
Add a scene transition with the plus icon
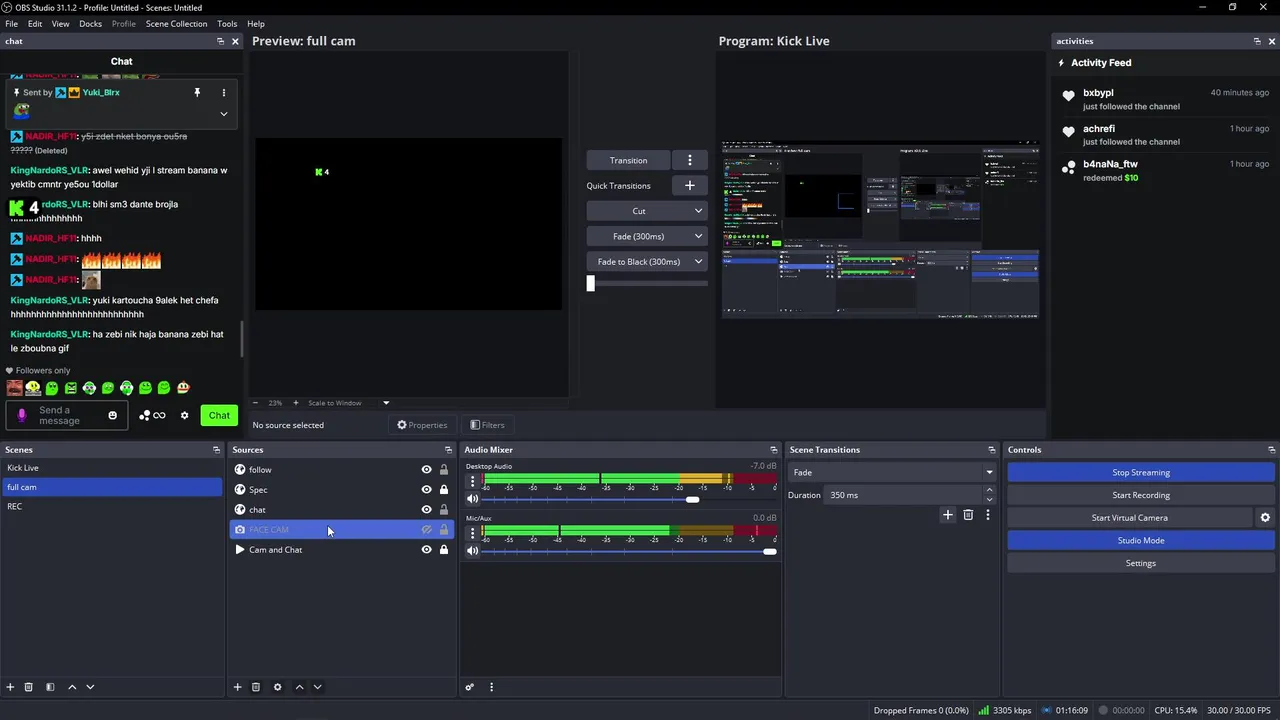[x=948, y=515]
